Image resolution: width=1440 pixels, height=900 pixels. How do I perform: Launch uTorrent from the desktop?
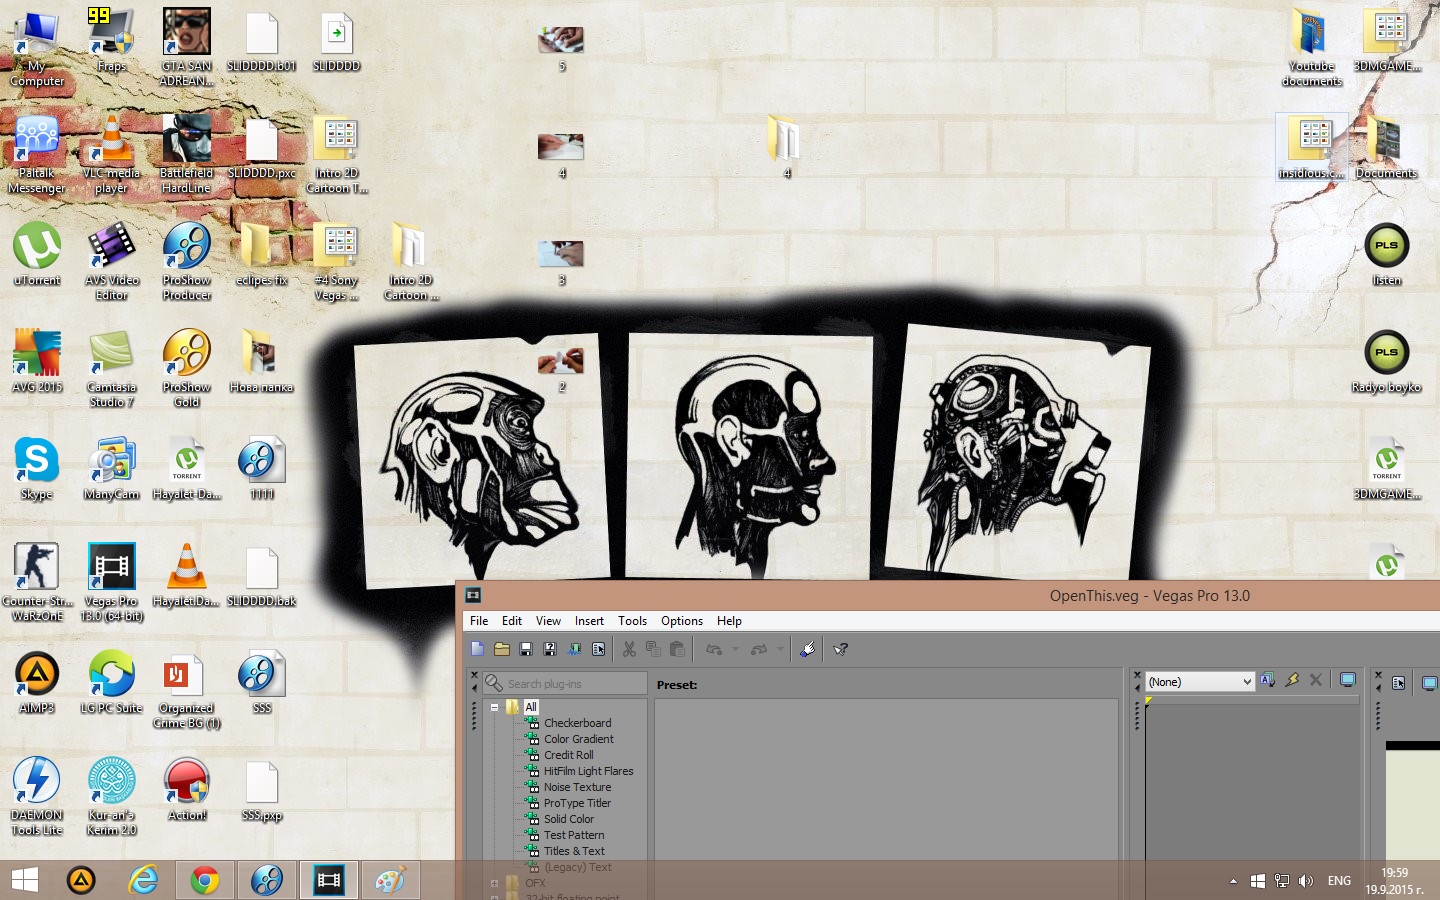[x=37, y=255]
